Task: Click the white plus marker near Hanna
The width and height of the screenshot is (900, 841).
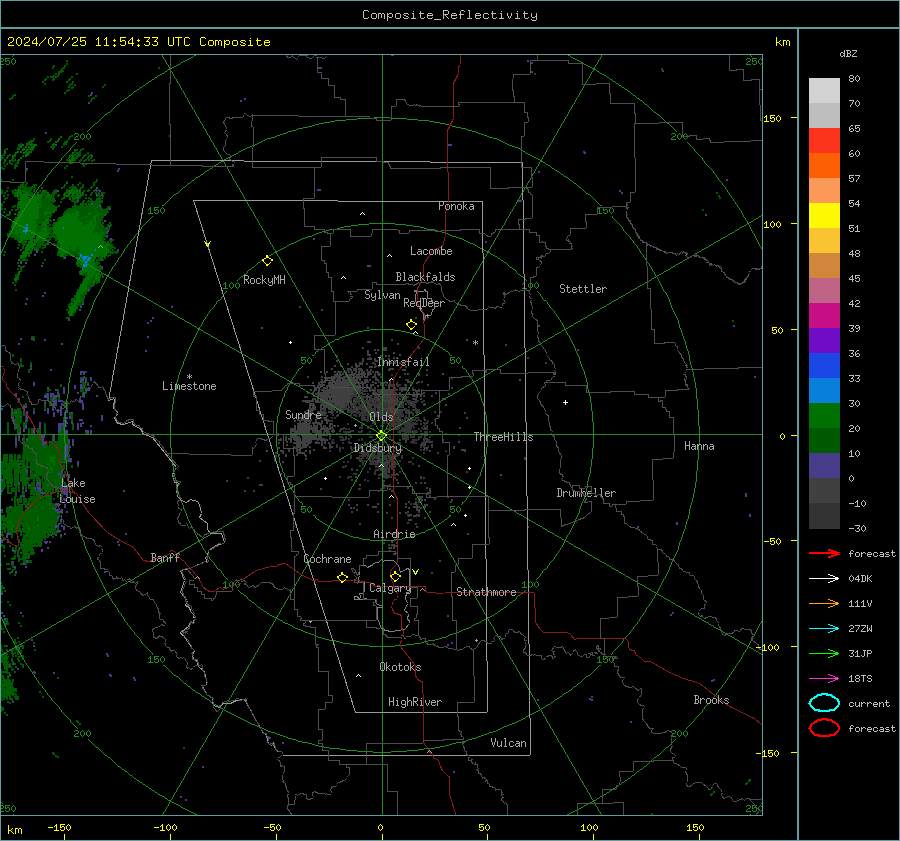Action: pyautogui.click(x=565, y=402)
